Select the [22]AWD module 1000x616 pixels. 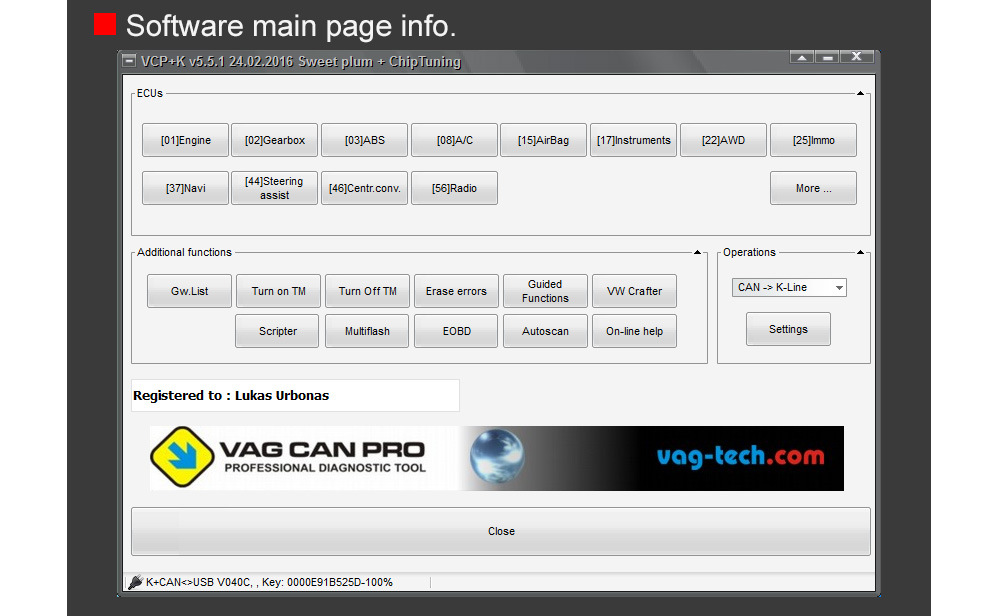tap(723, 140)
